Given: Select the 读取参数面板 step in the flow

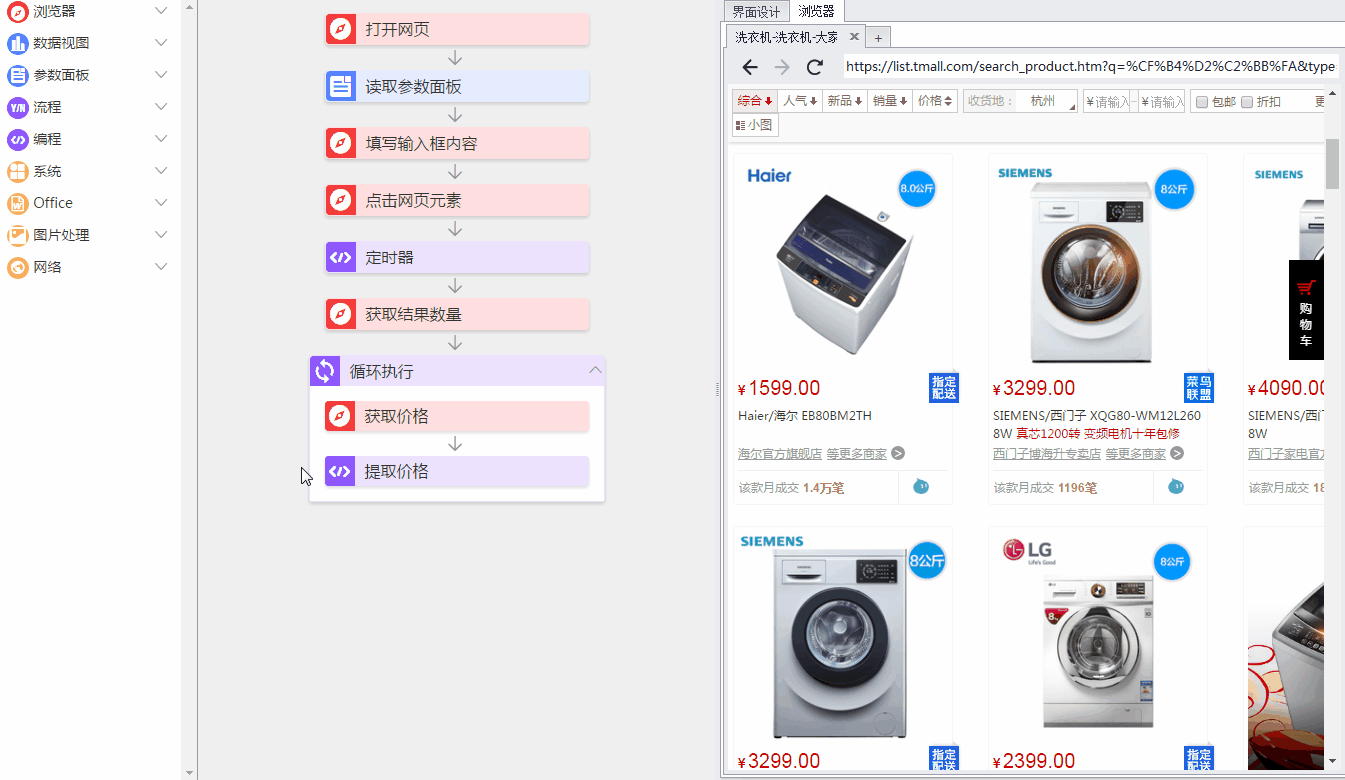Looking at the screenshot, I should 457,86.
